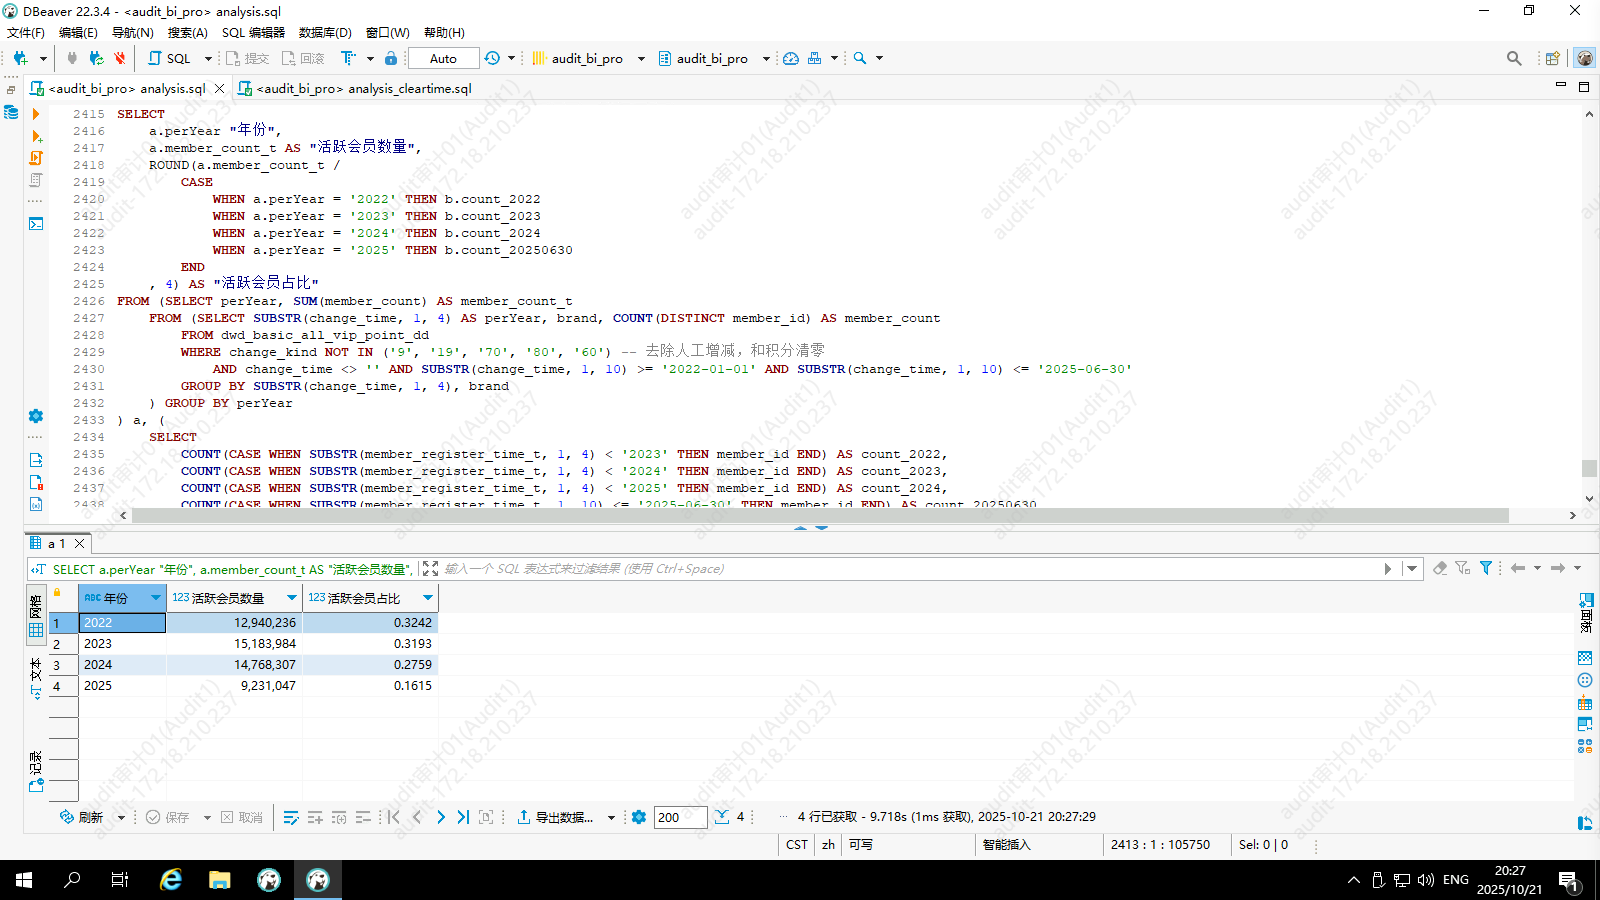Click the database dashboard gauge icon
Viewport: 1600px width, 900px height.
pyautogui.click(x=791, y=58)
